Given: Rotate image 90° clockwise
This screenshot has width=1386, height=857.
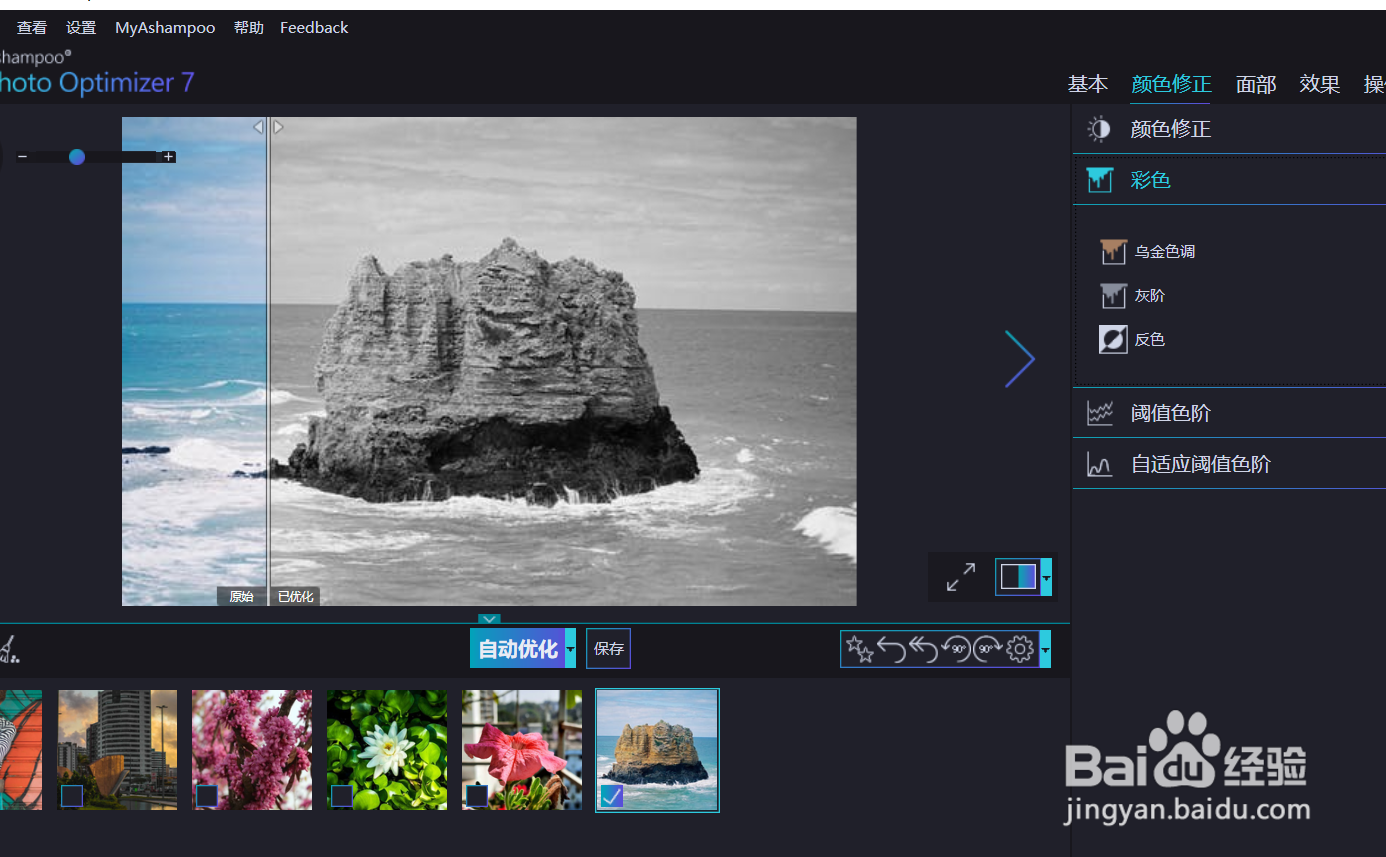Looking at the screenshot, I should click(988, 650).
